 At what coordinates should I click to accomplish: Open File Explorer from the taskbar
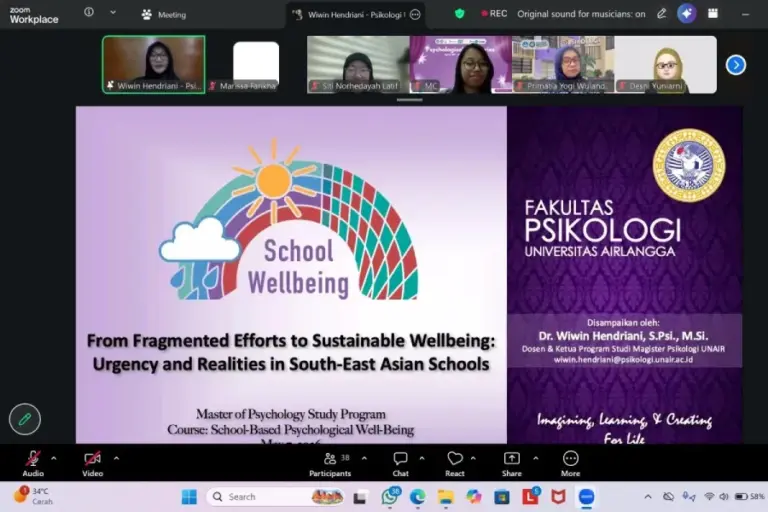coord(446,497)
